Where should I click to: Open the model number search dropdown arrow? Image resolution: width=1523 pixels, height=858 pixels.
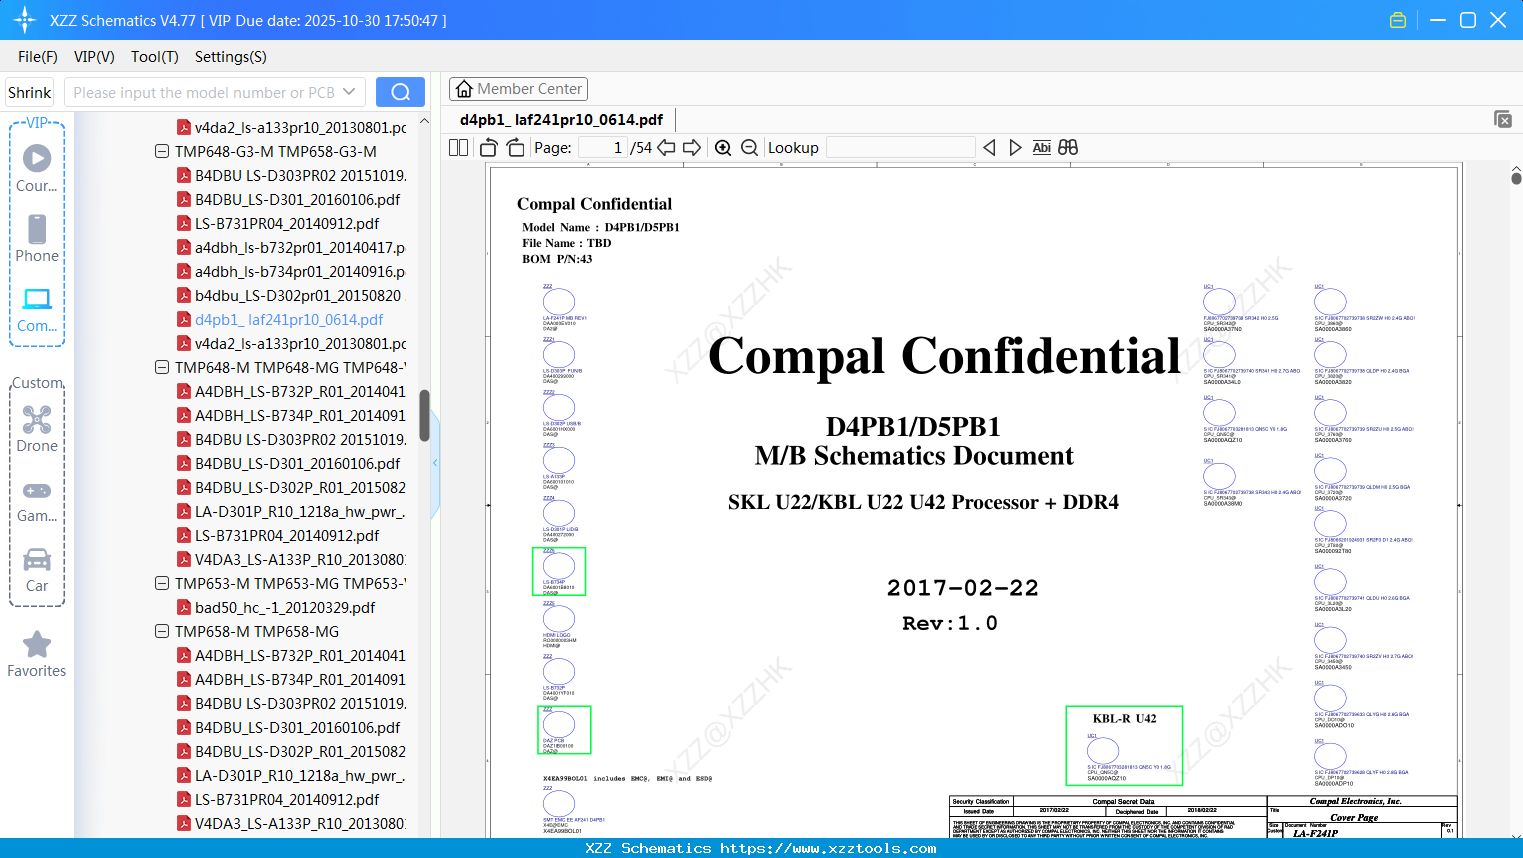pyautogui.click(x=349, y=92)
